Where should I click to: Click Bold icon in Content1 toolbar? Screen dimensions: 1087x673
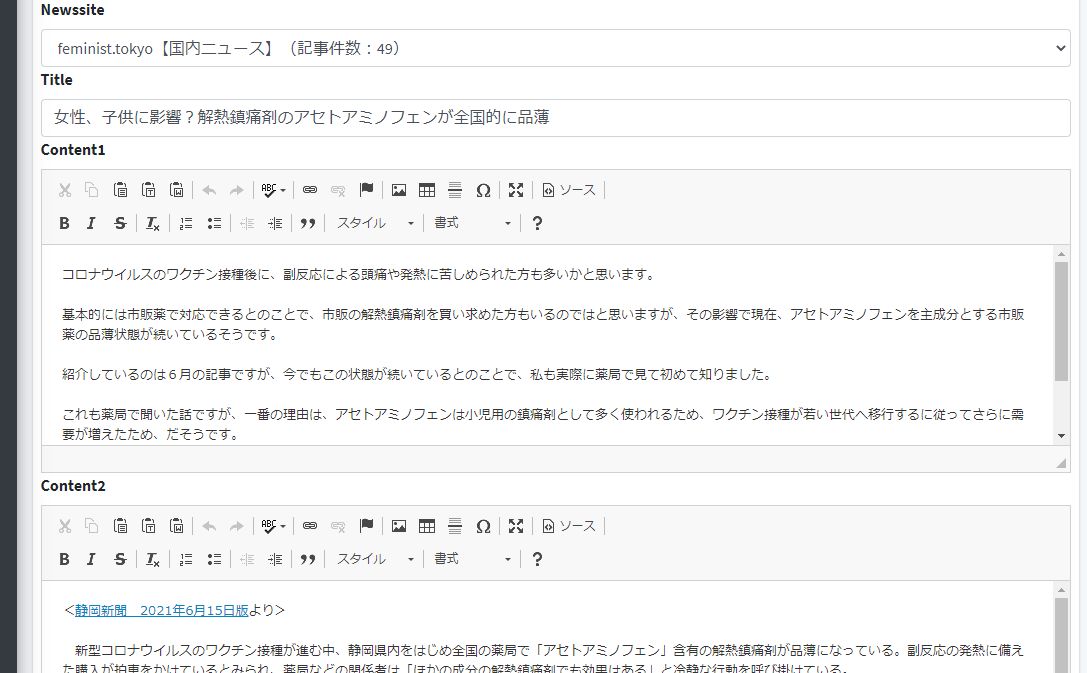click(x=64, y=223)
